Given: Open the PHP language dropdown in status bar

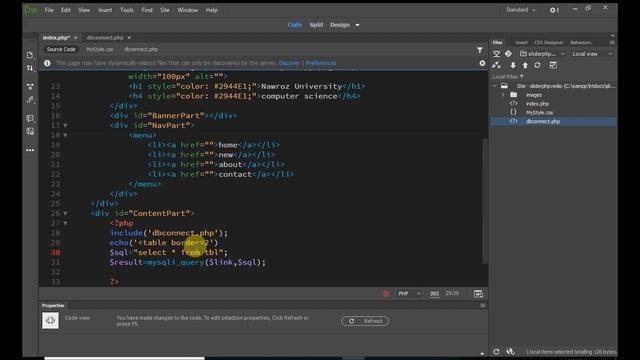Looking at the screenshot, I should pyautogui.click(x=409, y=293).
